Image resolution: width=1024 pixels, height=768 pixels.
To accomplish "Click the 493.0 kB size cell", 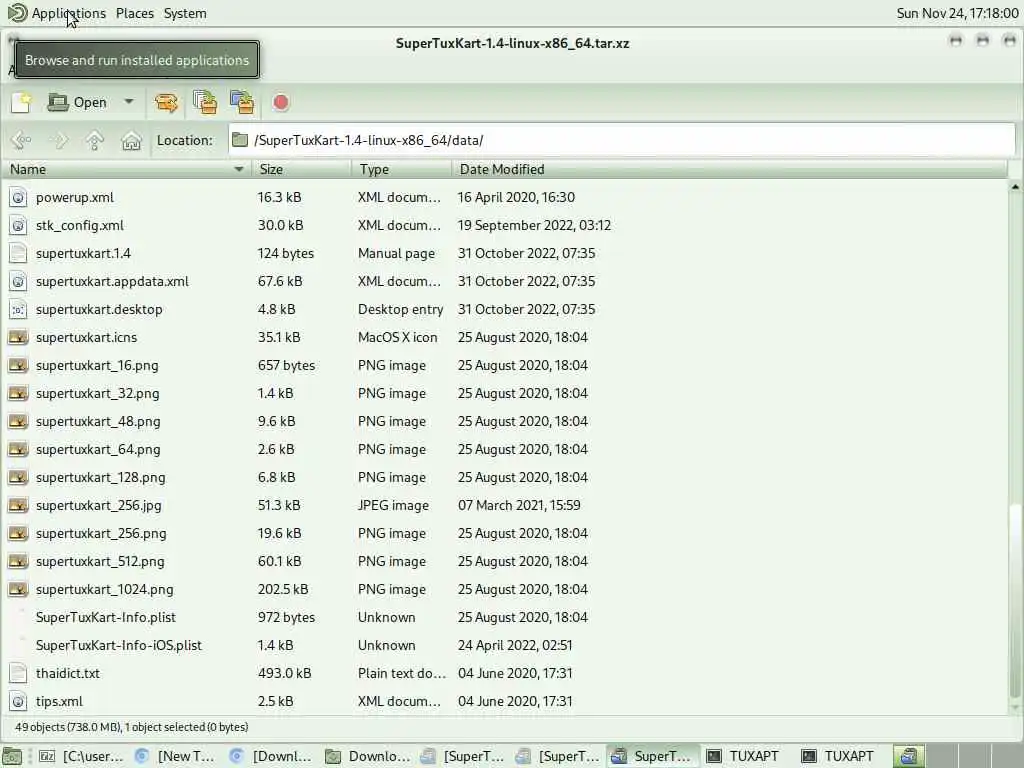I will point(285,673).
